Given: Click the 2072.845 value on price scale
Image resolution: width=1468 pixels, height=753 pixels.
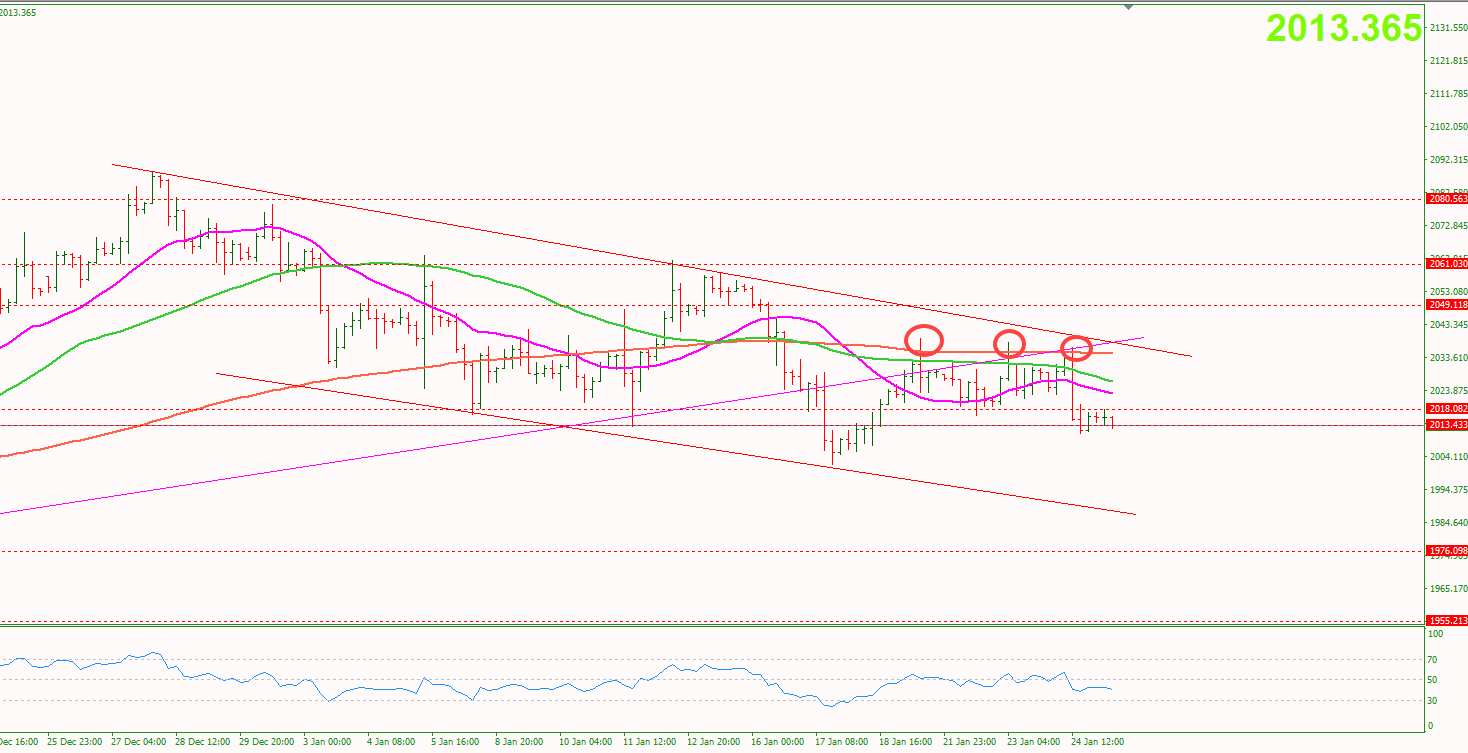Looking at the screenshot, I should [x=1448, y=226].
